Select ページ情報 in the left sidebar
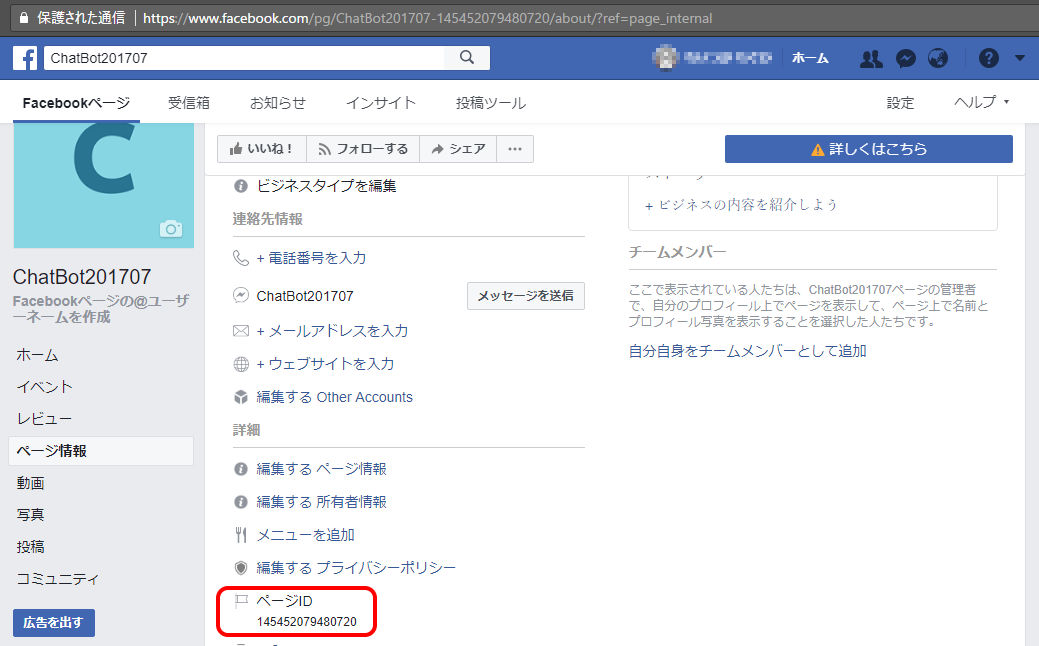1039x646 pixels. pos(101,451)
